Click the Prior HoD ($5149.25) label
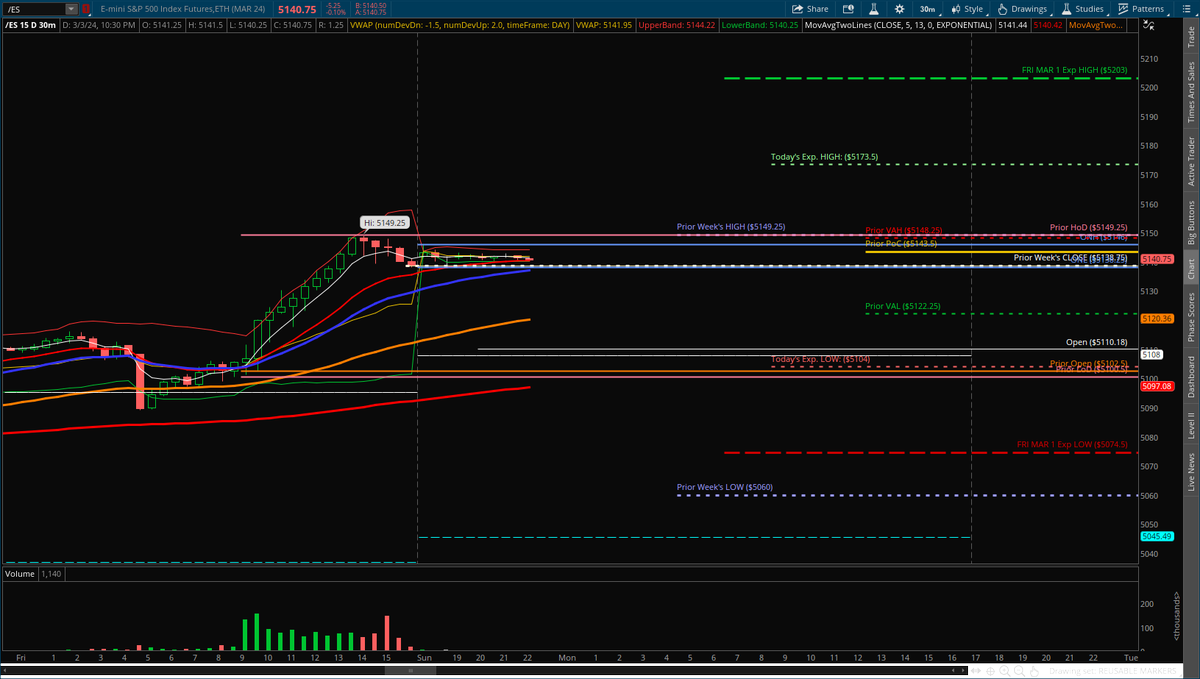1200x679 pixels. (x=1089, y=227)
